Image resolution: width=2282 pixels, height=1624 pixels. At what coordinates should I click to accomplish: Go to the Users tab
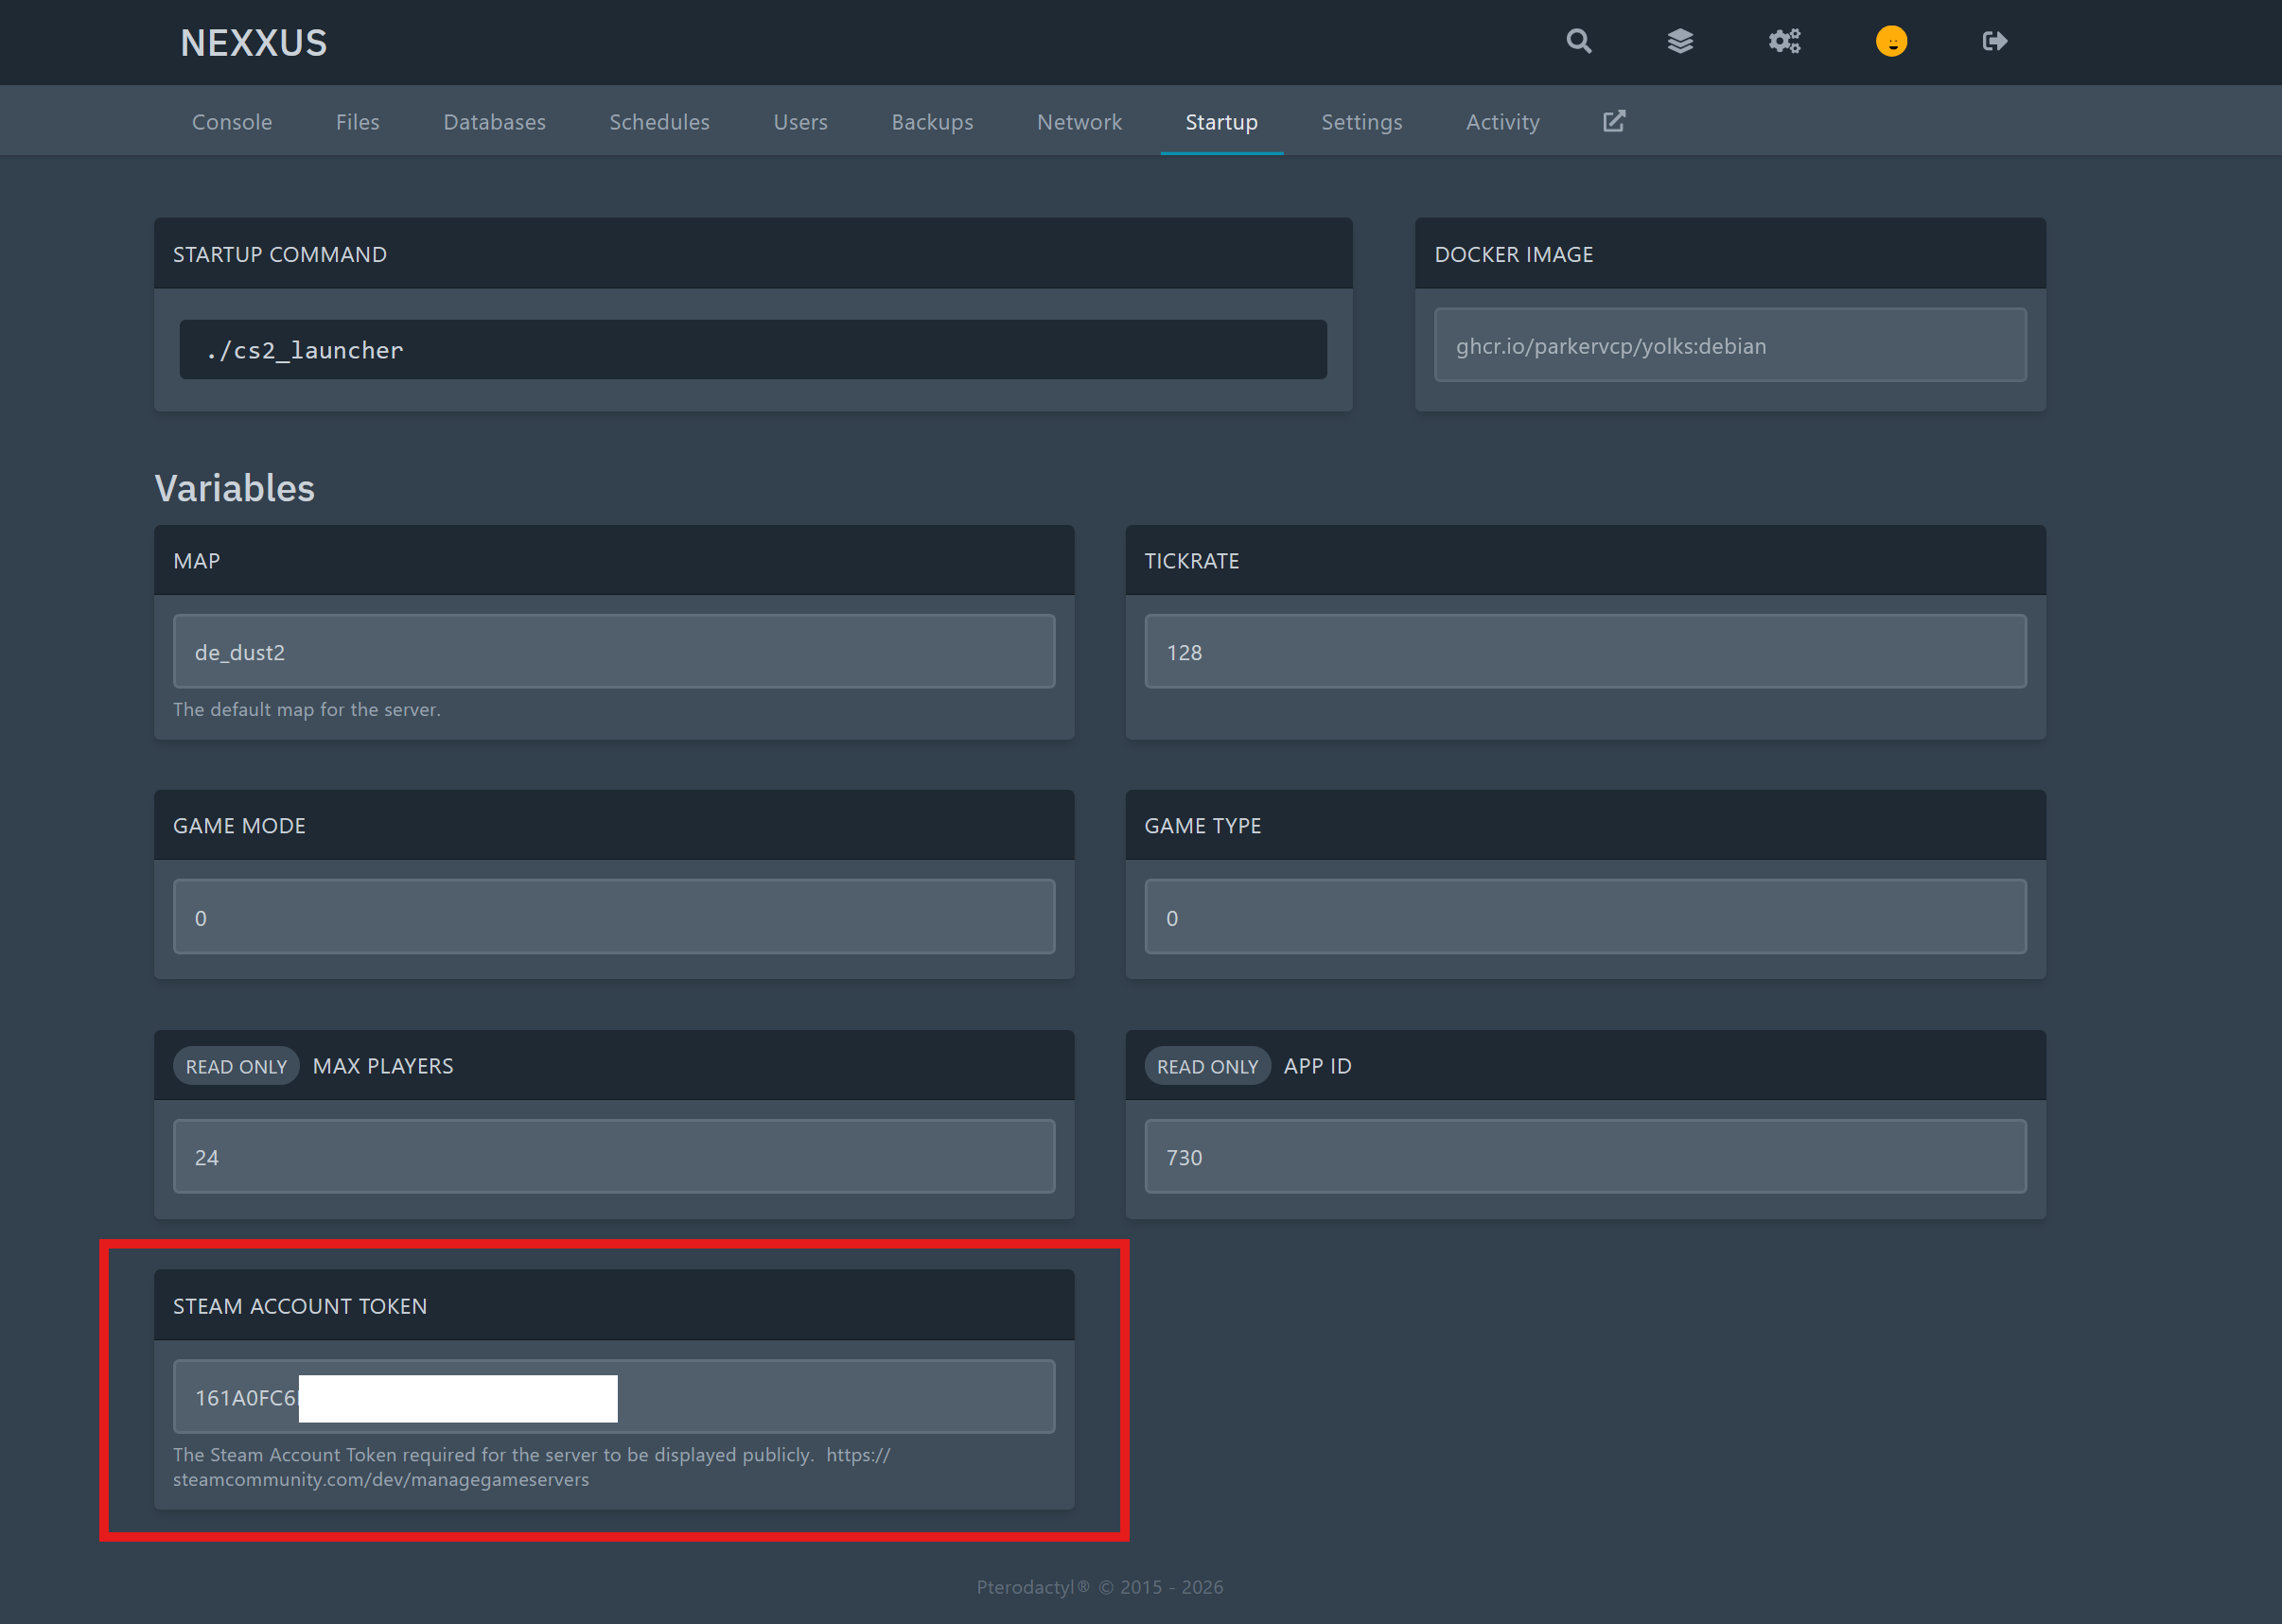pyautogui.click(x=800, y=122)
